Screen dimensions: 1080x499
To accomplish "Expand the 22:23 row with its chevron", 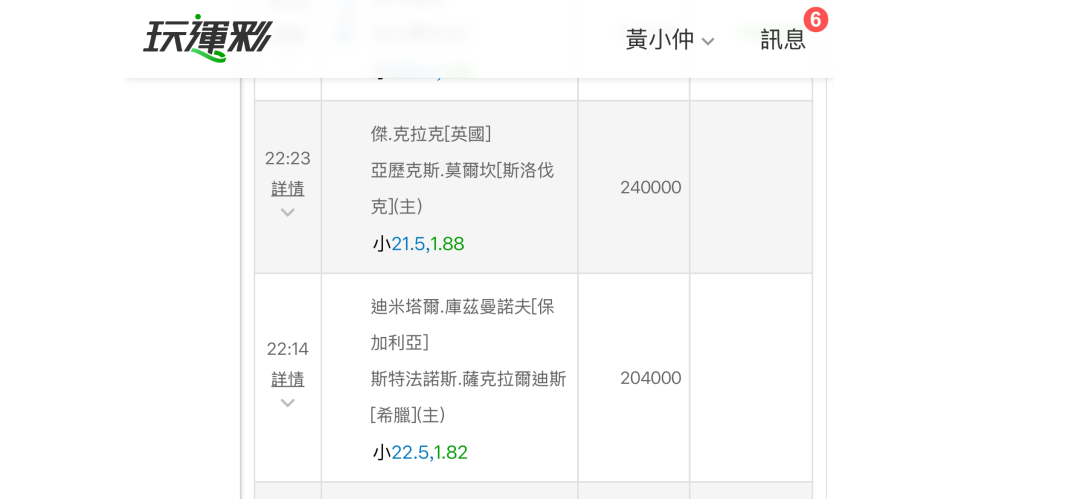I will coord(288,212).
